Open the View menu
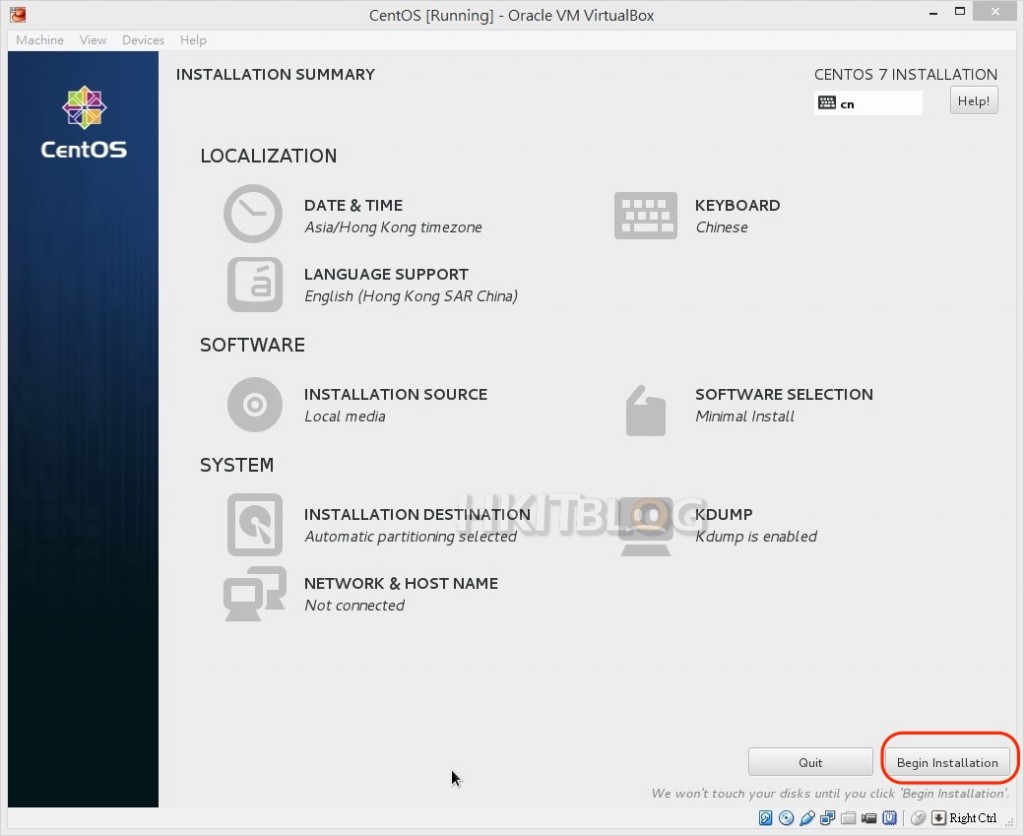 coord(93,40)
